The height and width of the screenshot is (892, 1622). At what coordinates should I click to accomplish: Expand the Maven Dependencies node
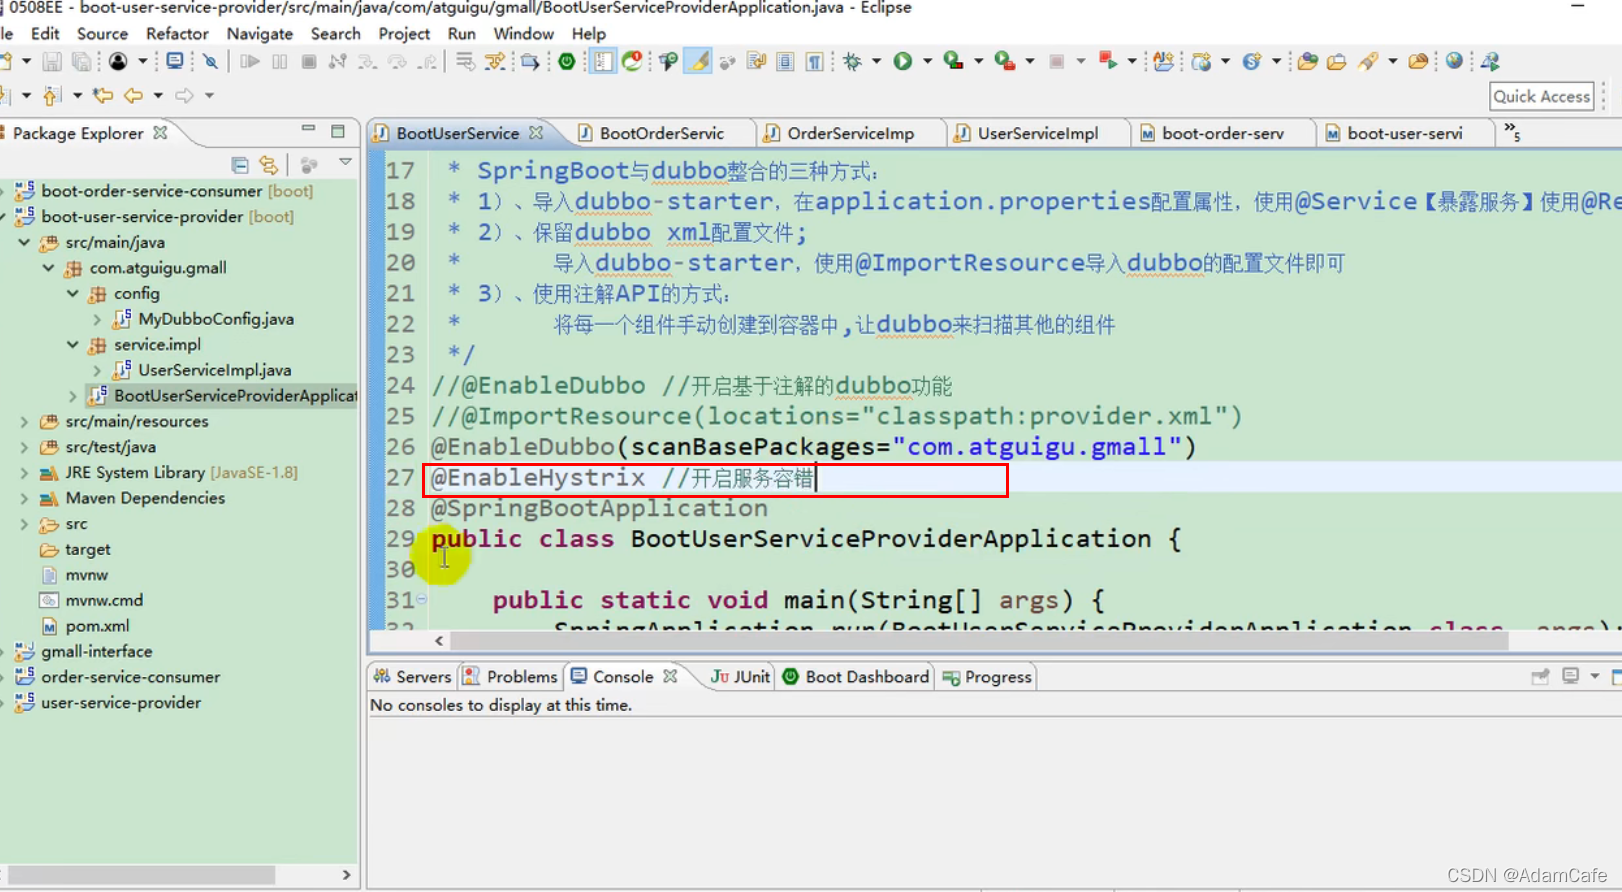pyautogui.click(x=24, y=498)
